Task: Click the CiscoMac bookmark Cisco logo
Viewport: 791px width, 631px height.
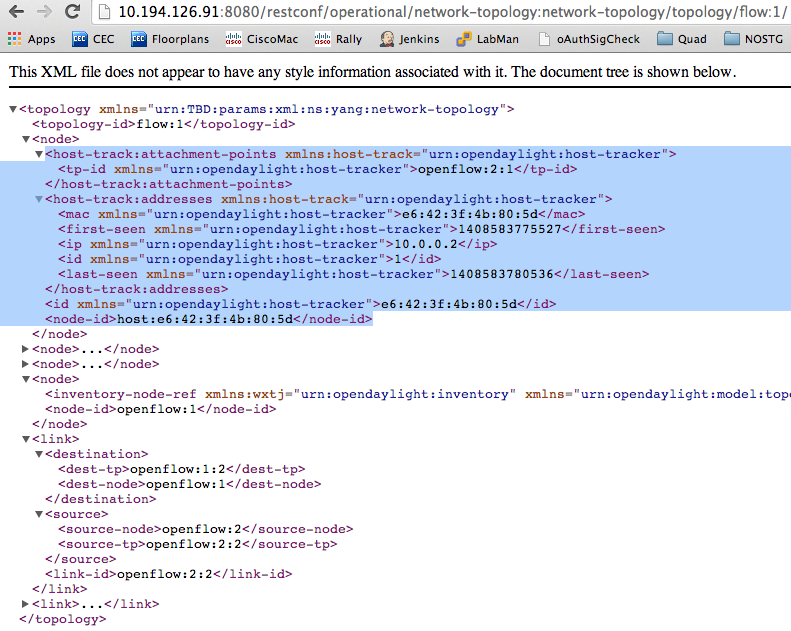Action: pos(233,39)
